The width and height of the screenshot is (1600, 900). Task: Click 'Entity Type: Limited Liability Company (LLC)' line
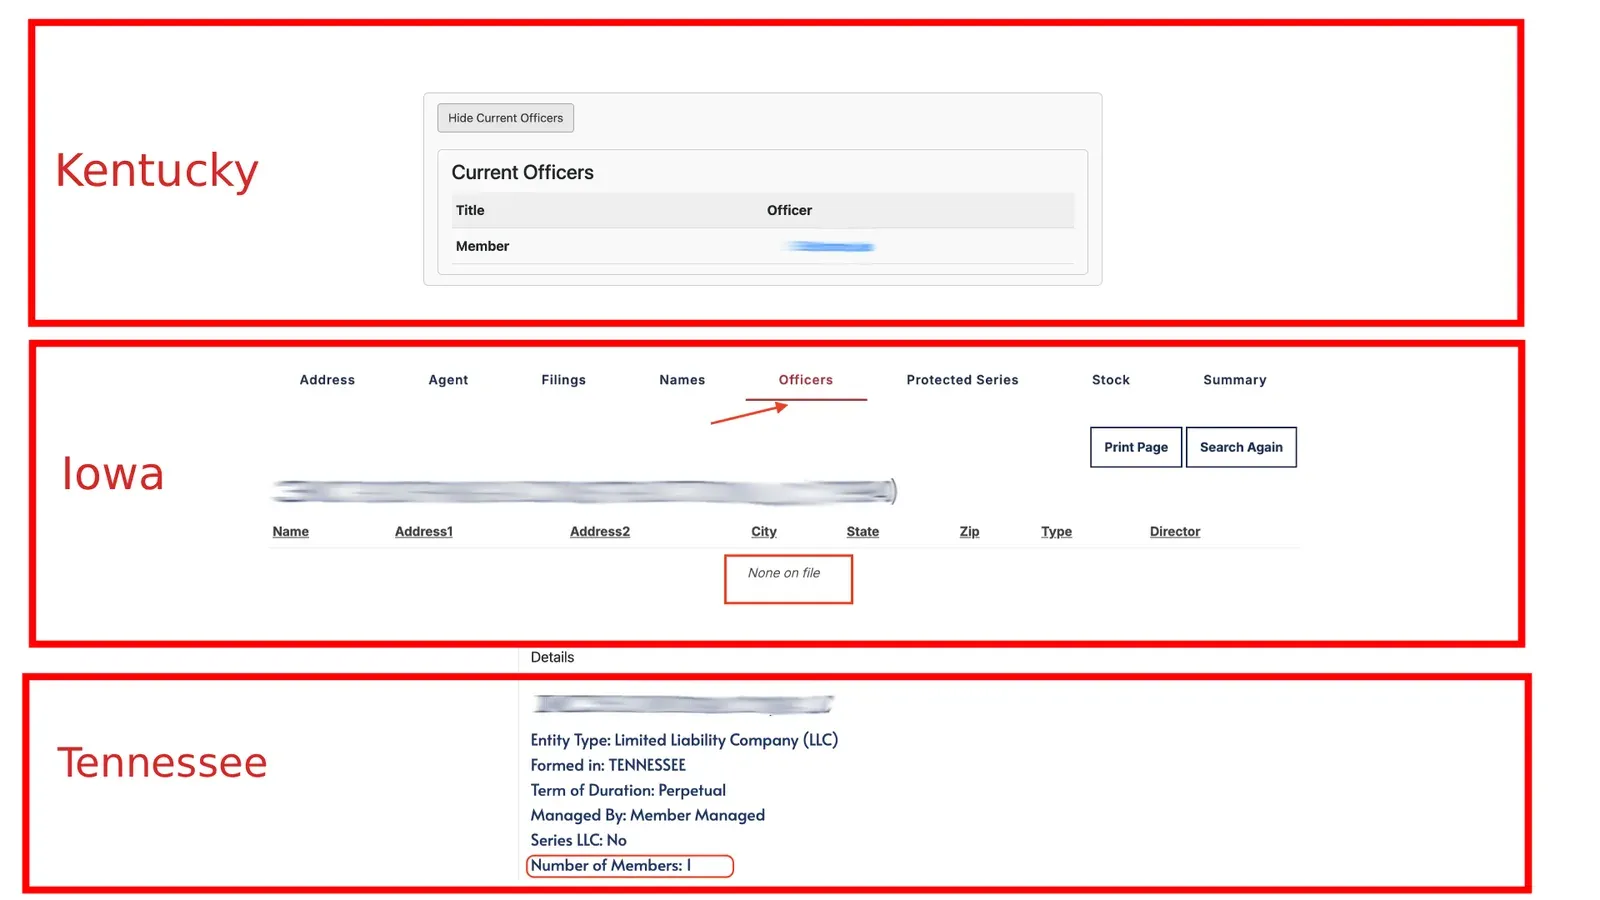684,740
